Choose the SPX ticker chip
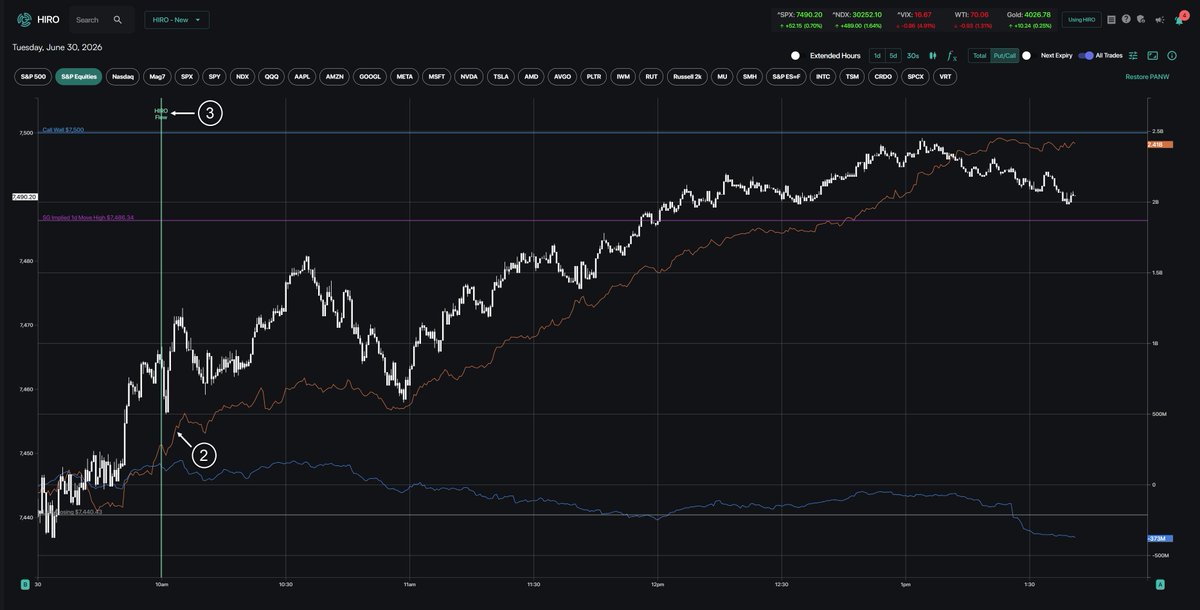Viewport: 1200px width, 610px height. 187,76
